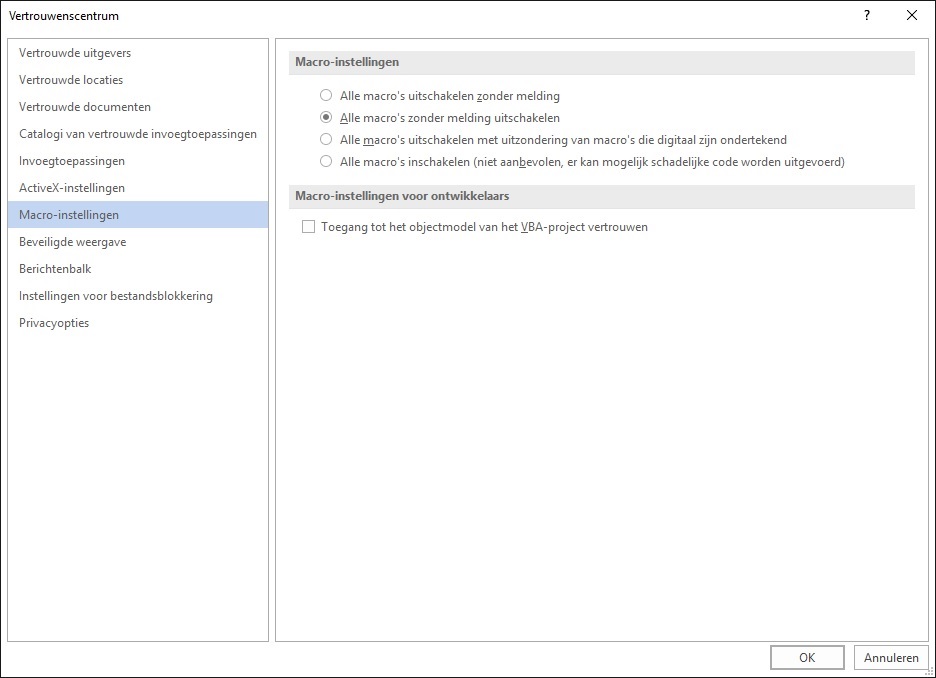Open the Vertrouwde locaties section
Screen dimensions: 936x678
tap(138, 80)
